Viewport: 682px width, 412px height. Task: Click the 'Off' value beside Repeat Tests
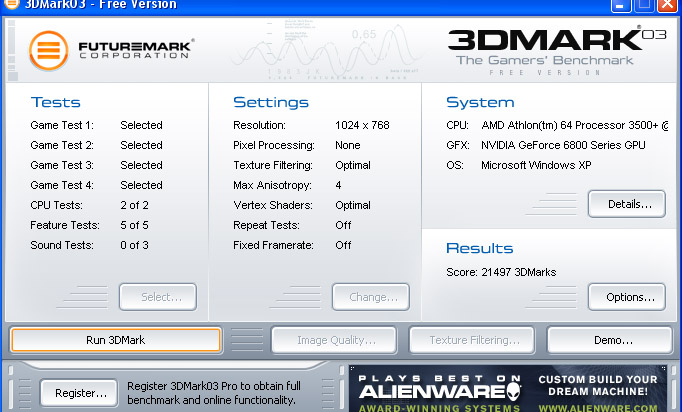tap(343, 225)
